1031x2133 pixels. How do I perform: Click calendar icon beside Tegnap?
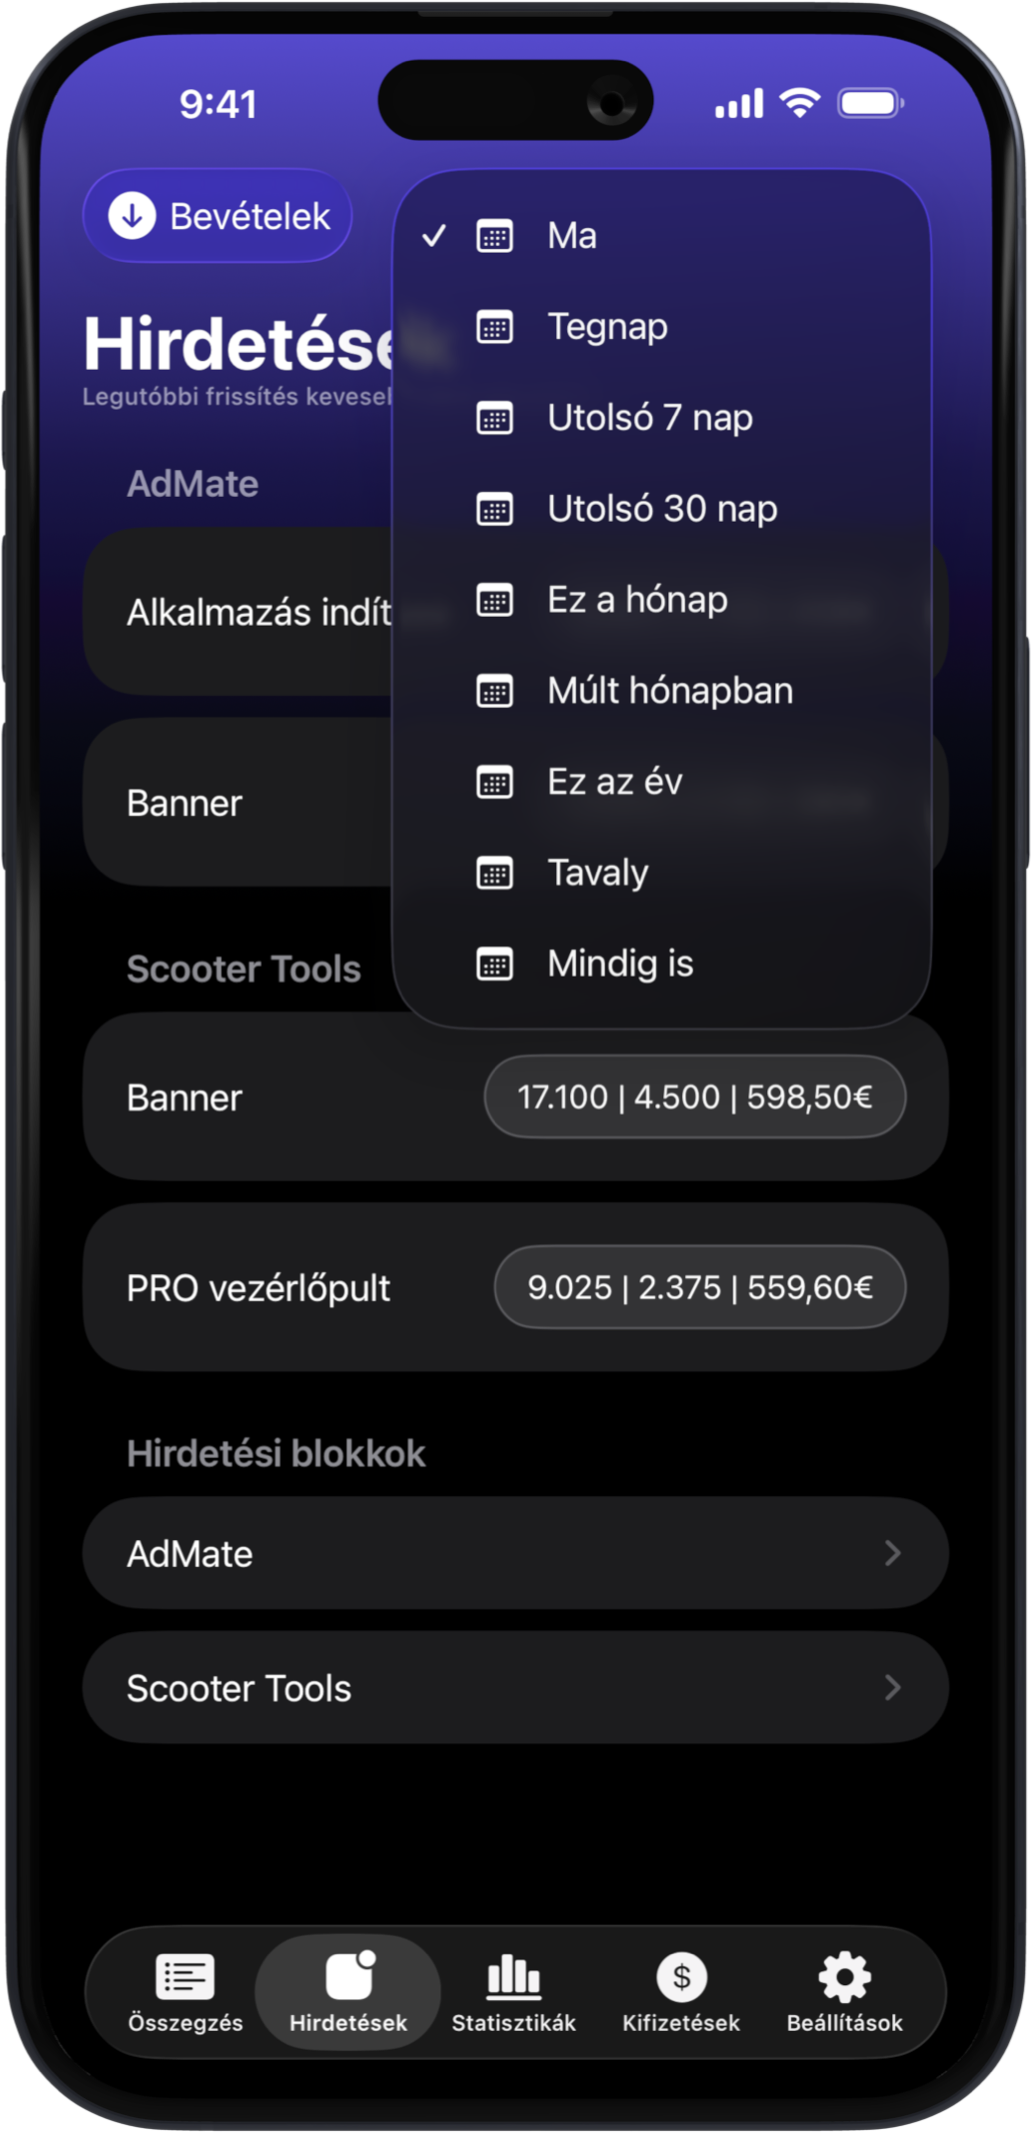click(x=495, y=327)
